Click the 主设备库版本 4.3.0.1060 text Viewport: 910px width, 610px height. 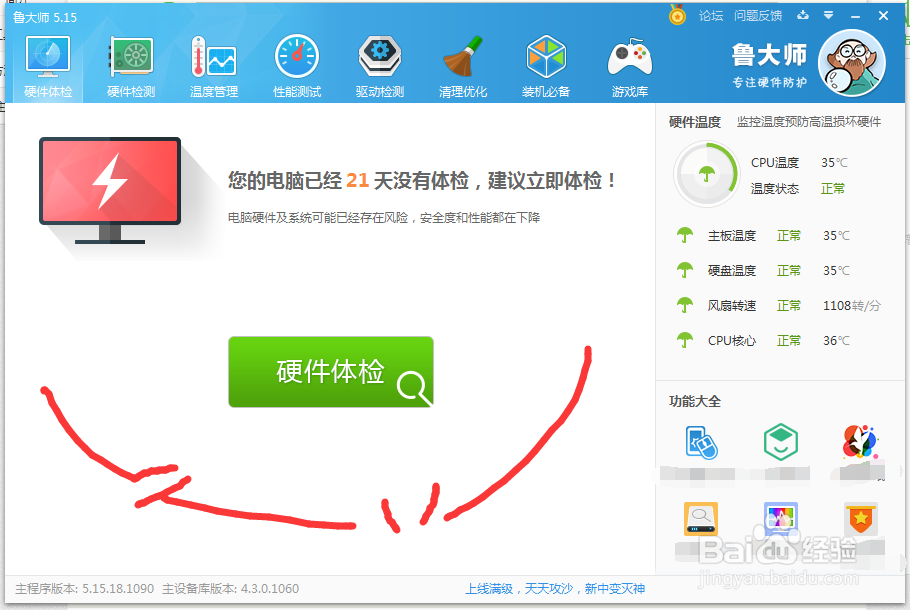[x=230, y=589]
